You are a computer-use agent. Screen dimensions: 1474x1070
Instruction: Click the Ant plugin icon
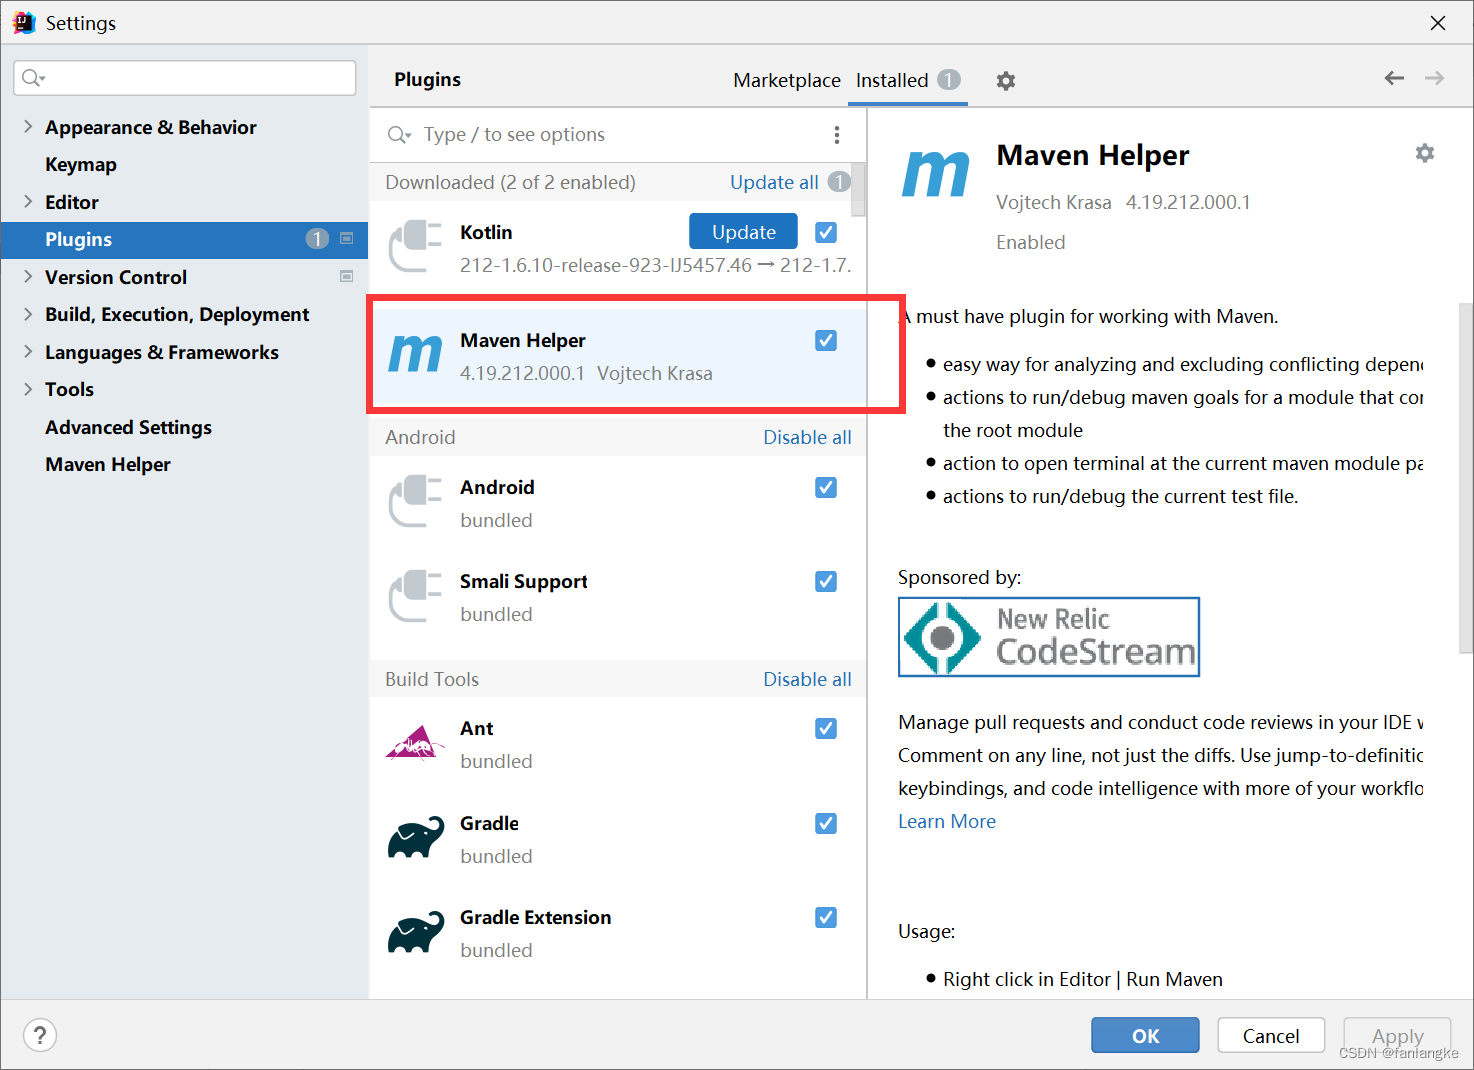pyautogui.click(x=415, y=743)
